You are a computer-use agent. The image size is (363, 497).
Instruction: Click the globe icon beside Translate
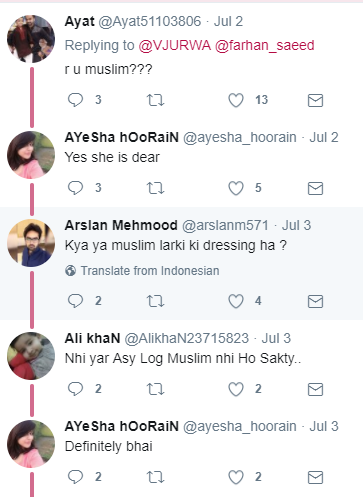pyautogui.click(x=70, y=271)
